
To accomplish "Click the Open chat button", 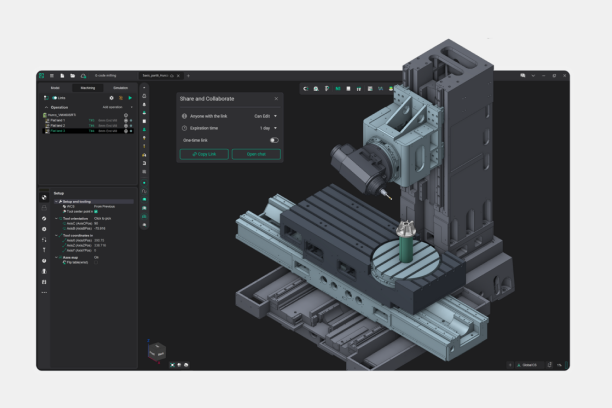I will 256,154.
